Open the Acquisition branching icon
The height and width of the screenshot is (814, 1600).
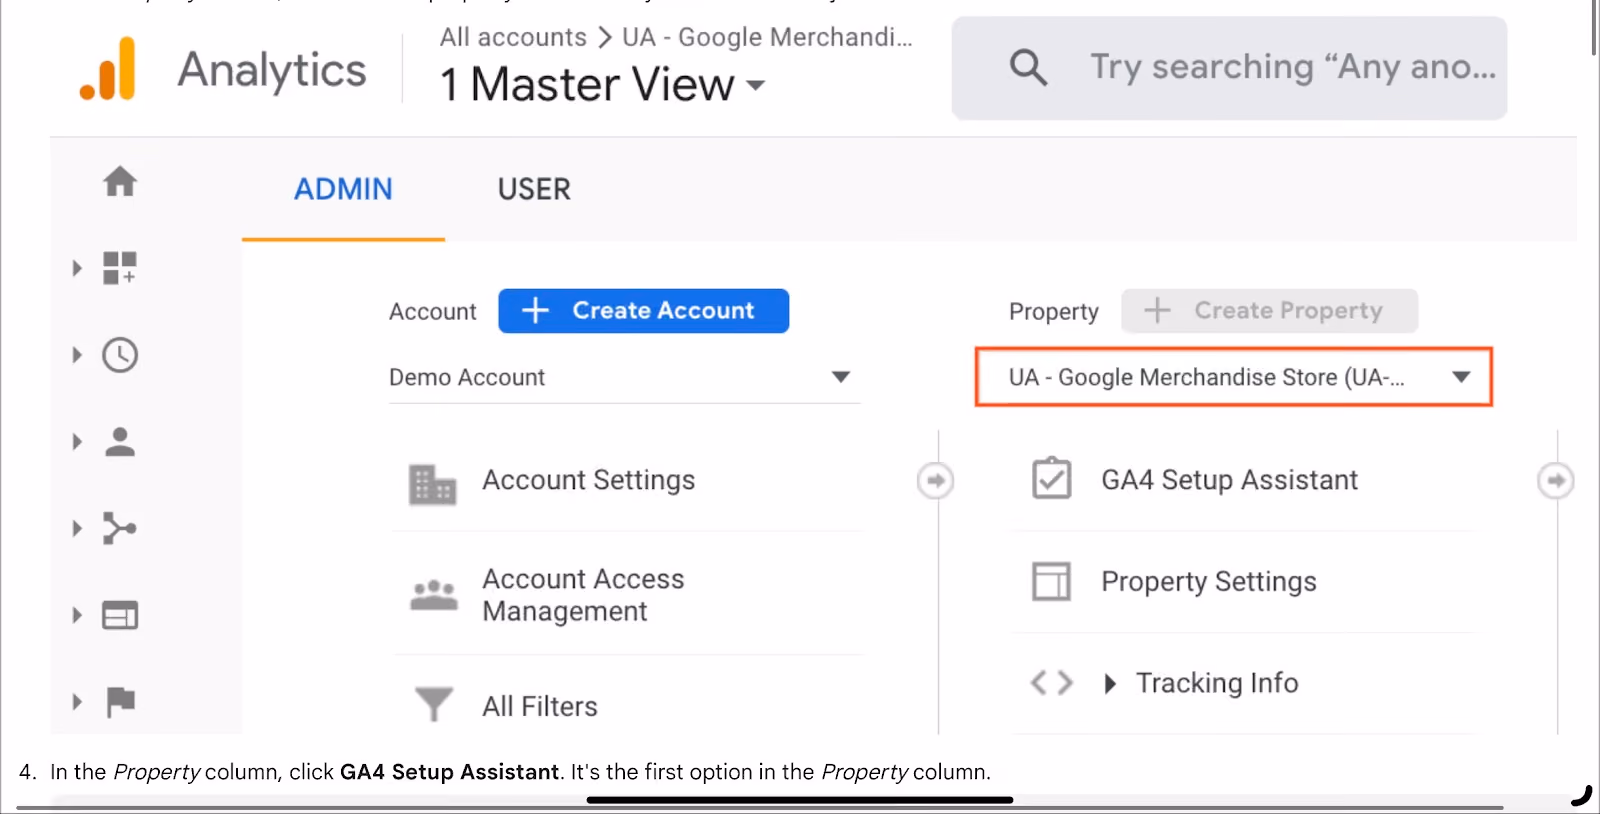[120, 528]
